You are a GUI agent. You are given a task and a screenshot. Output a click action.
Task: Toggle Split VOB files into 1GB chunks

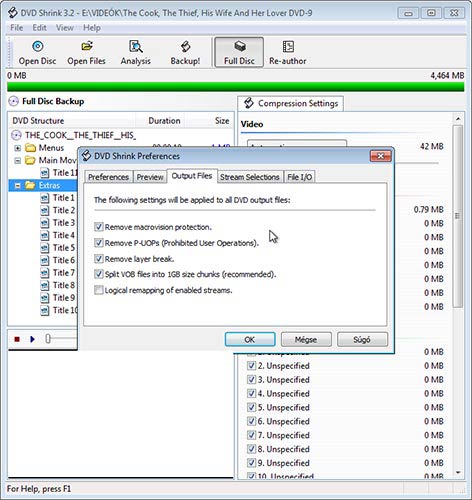coord(99,274)
